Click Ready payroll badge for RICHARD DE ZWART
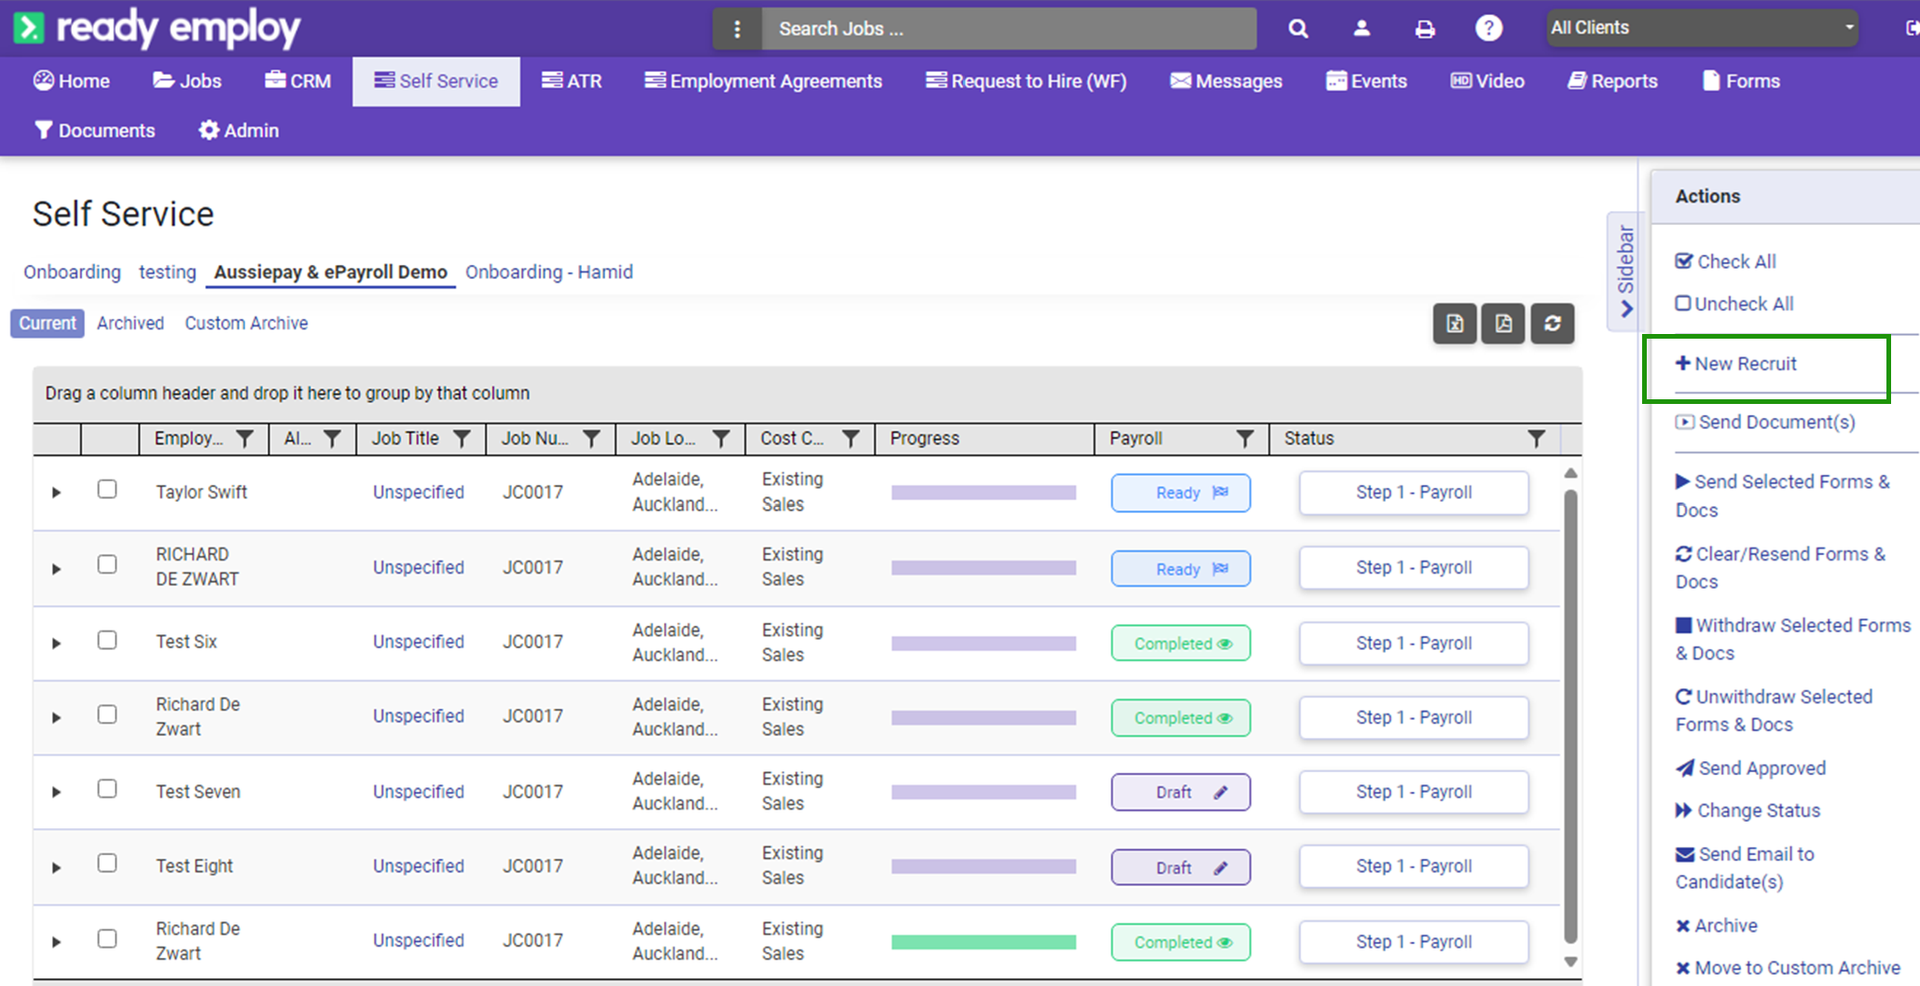The height and width of the screenshot is (986, 1920). point(1181,568)
